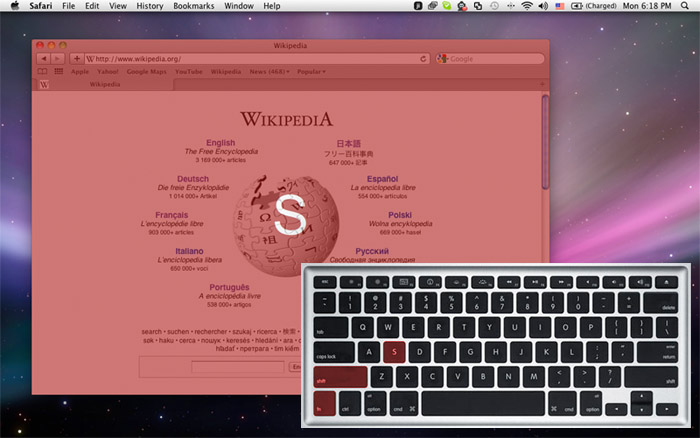This screenshot has height=438, width=700.
Task: Expand the News (468) bookmarks folder
Action: point(269,71)
